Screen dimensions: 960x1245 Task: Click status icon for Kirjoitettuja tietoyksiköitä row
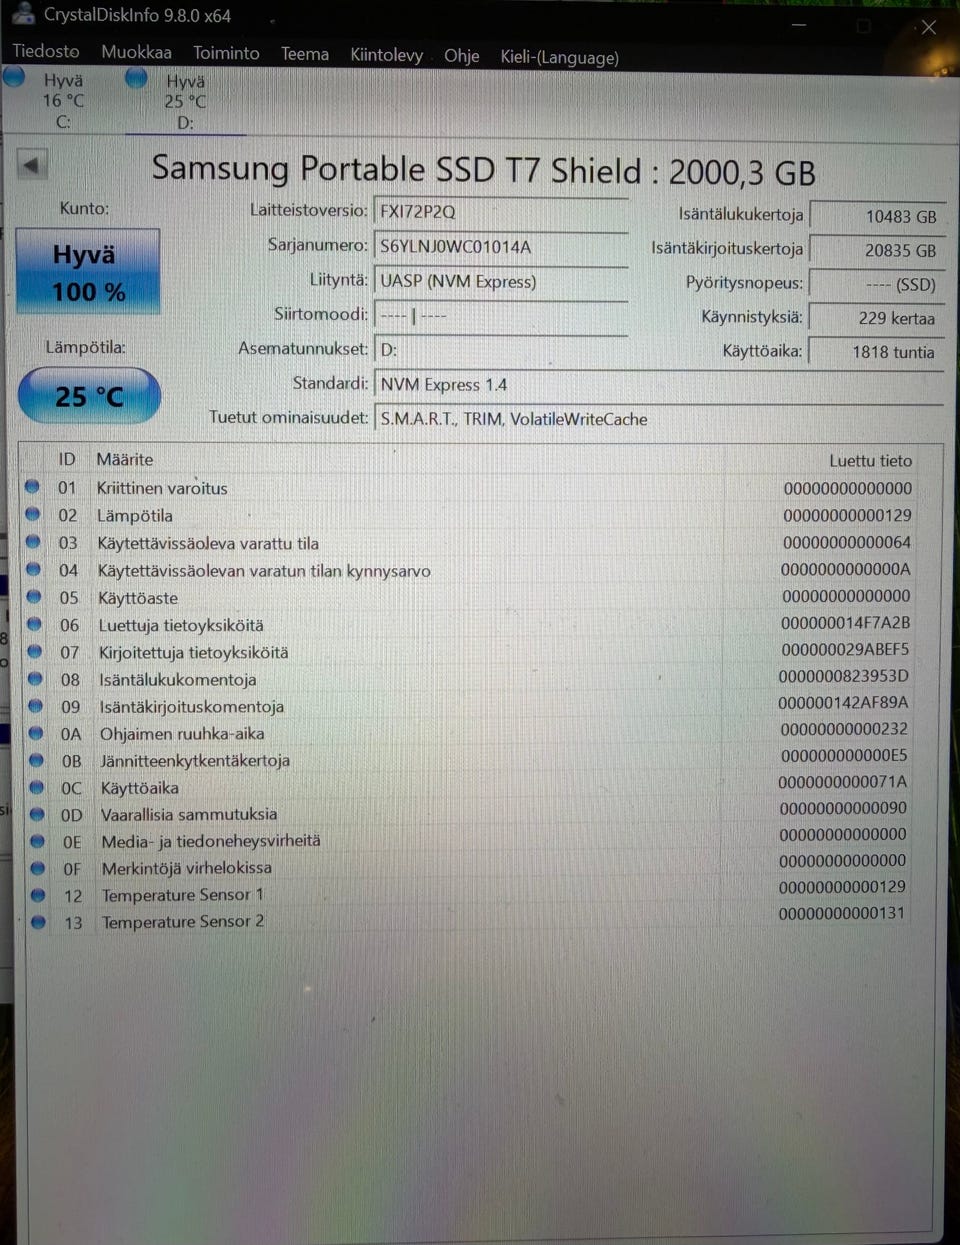point(35,650)
